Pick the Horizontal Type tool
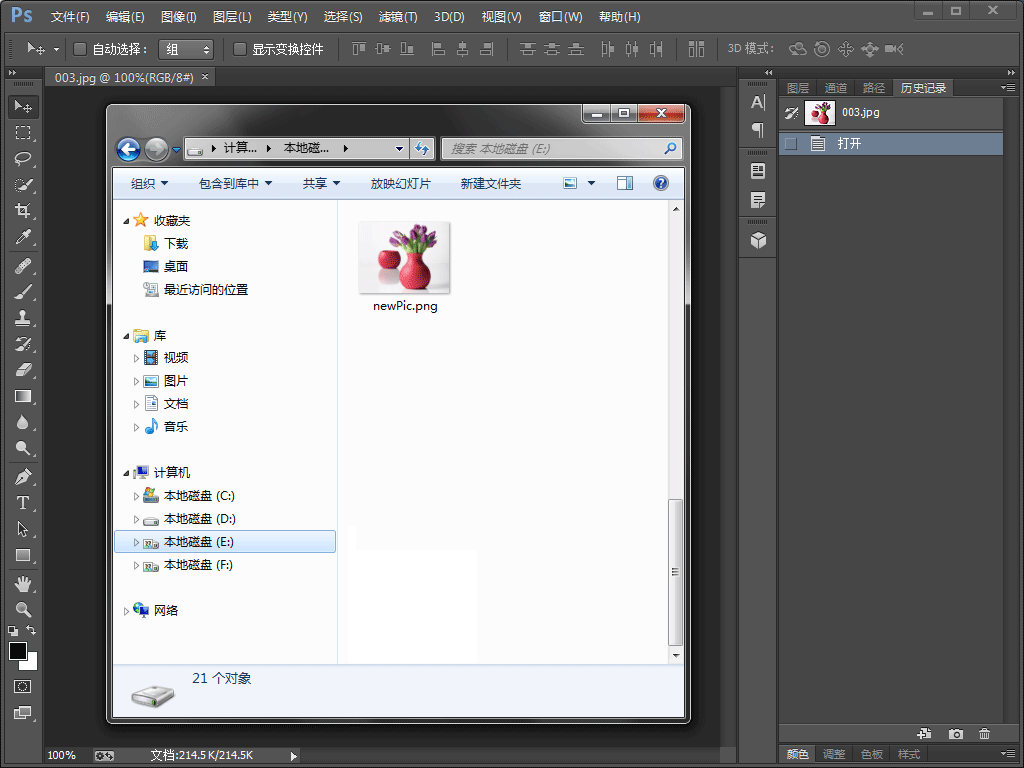 pyautogui.click(x=23, y=503)
